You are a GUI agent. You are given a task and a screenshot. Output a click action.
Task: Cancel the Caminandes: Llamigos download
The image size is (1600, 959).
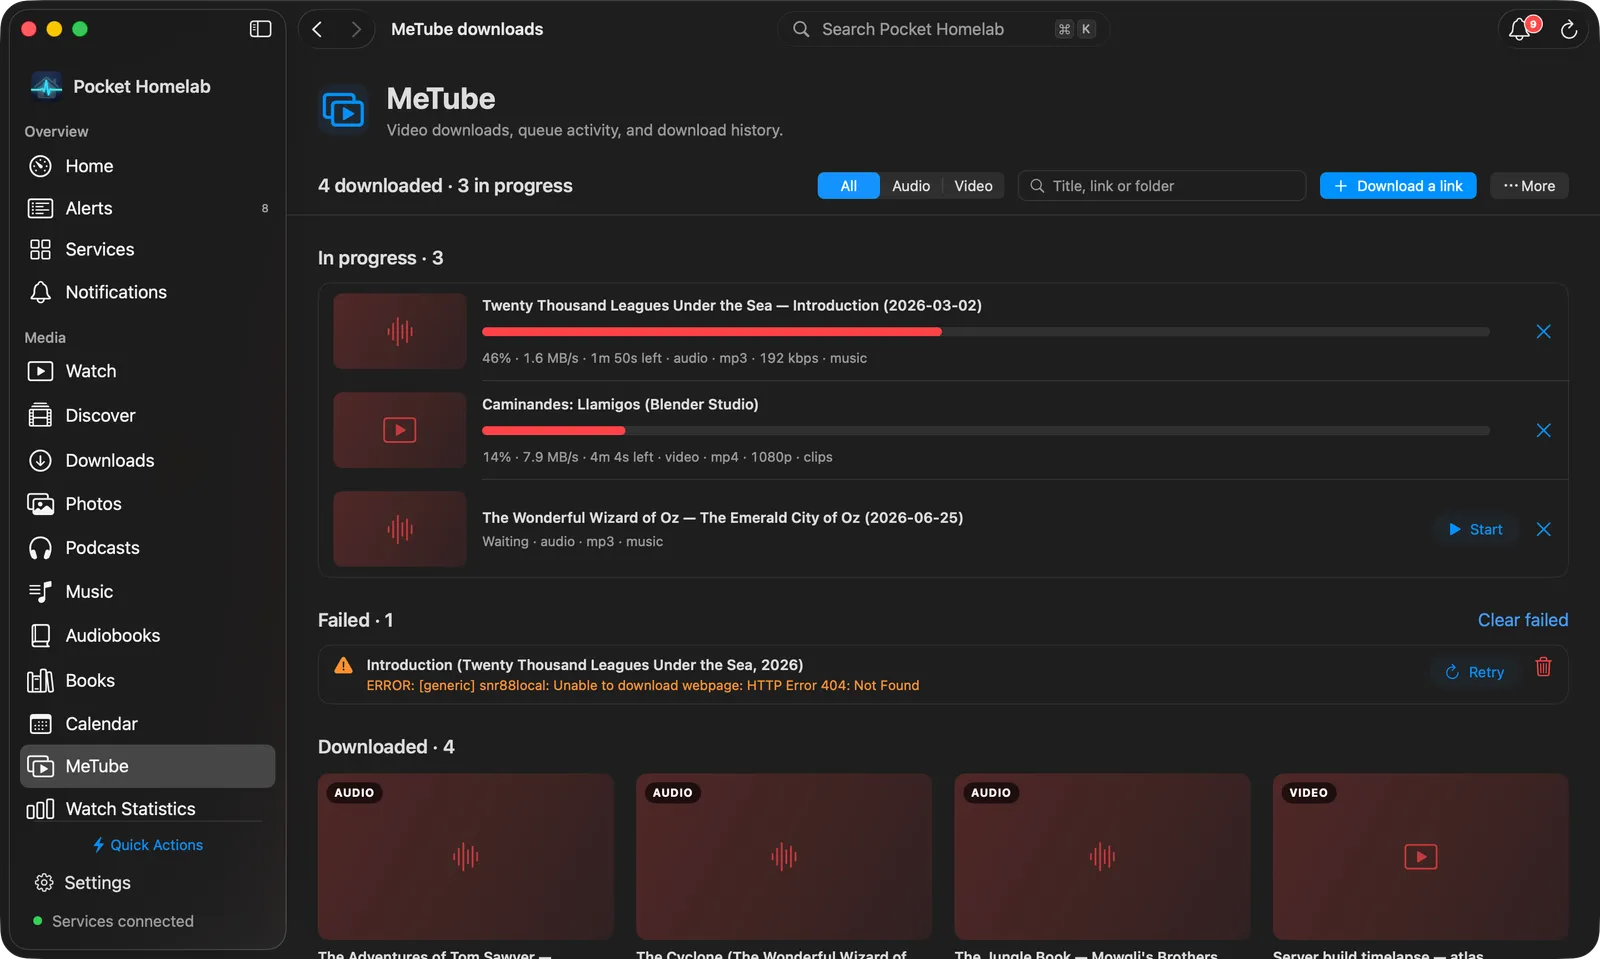point(1543,431)
